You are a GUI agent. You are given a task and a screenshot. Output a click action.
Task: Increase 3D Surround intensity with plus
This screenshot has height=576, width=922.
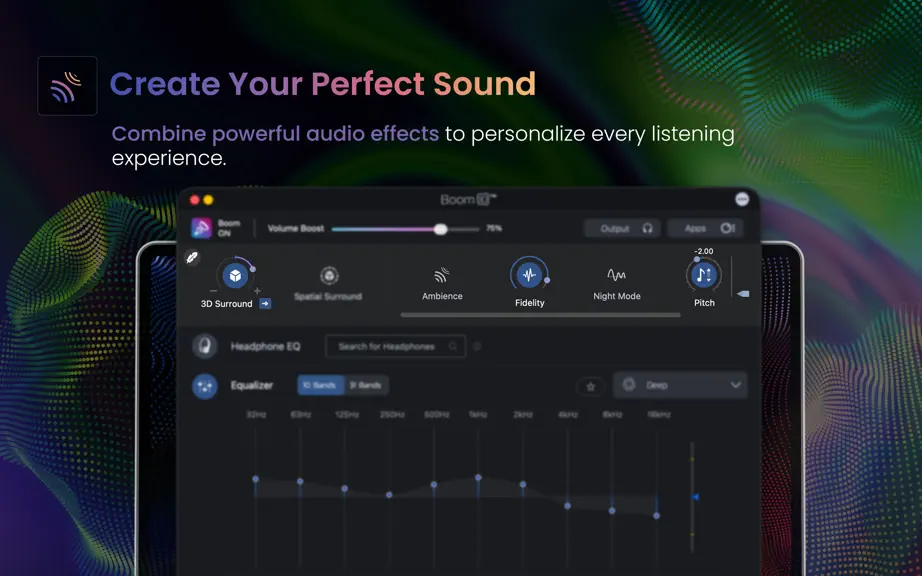(257, 291)
